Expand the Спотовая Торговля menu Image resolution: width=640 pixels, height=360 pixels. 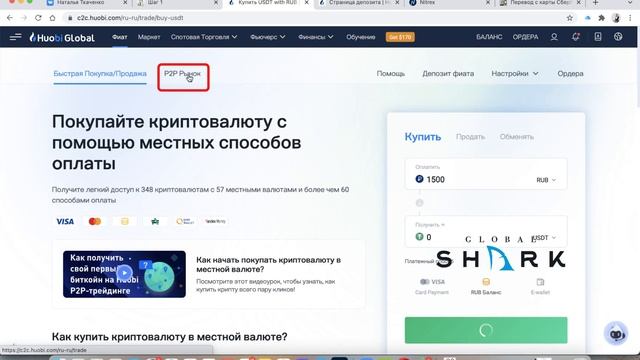(204, 37)
